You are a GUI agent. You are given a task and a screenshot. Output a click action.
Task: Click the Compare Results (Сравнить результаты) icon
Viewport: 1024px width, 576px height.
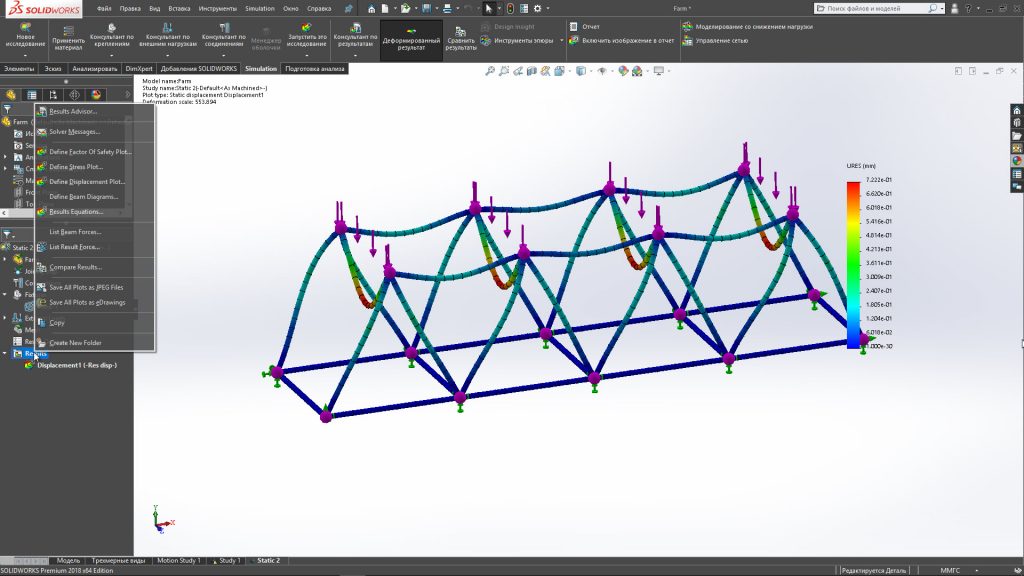(x=461, y=39)
